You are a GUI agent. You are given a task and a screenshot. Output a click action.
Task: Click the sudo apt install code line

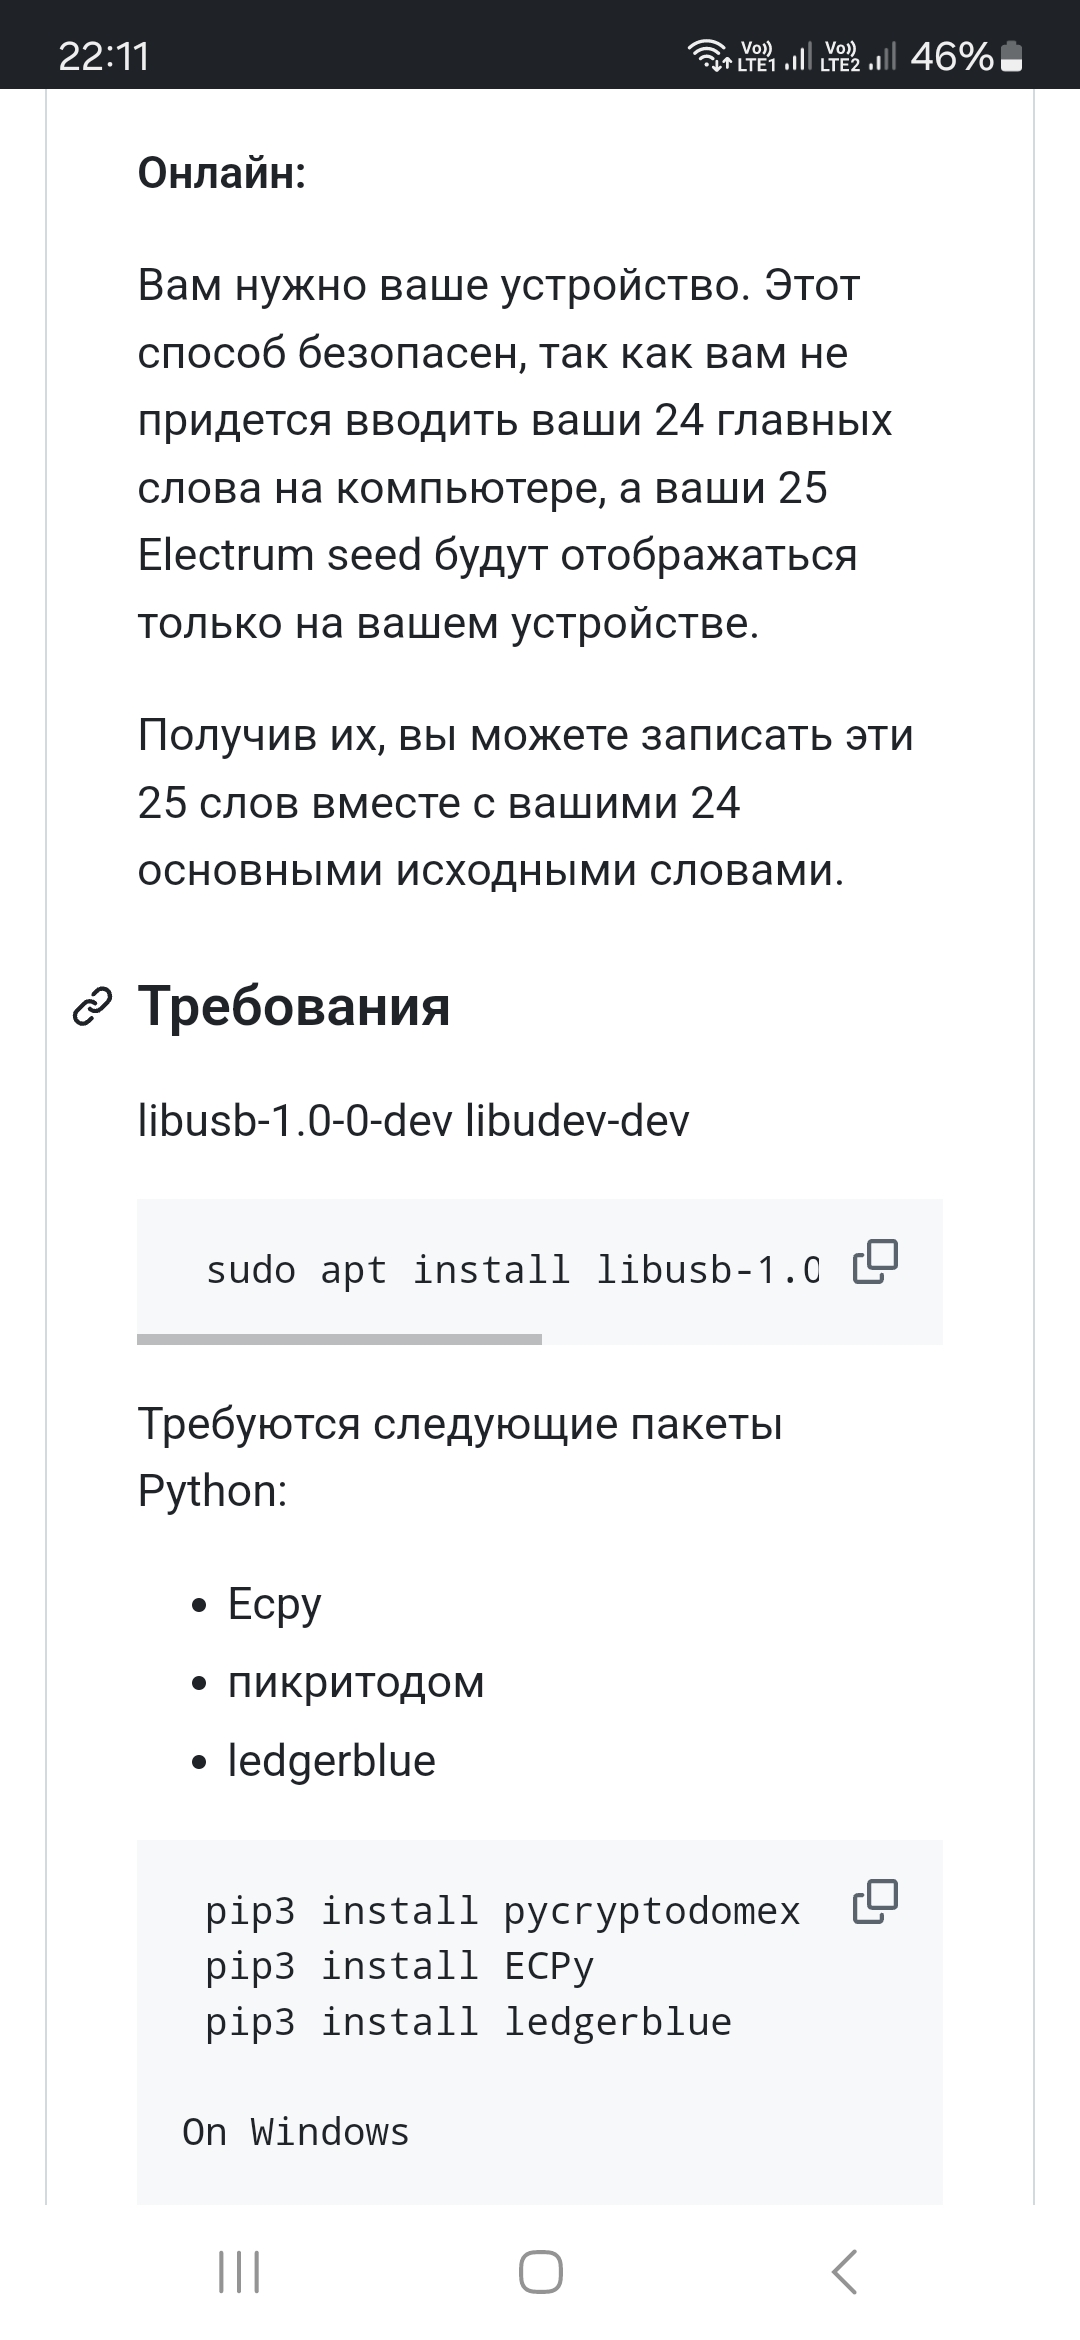(x=513, y=1270)
